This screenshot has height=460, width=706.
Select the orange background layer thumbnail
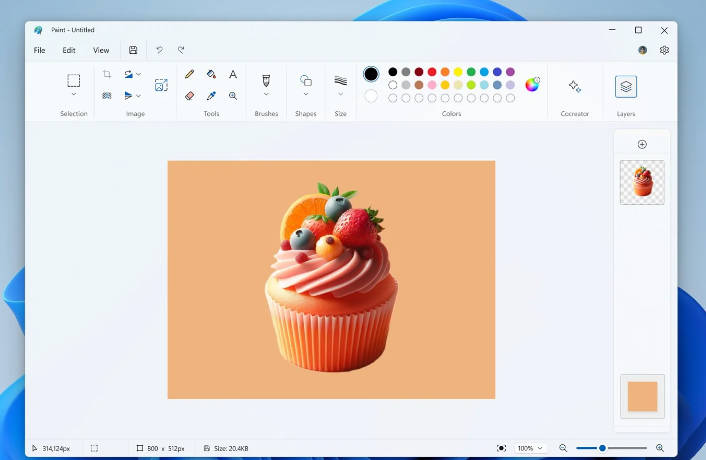coord(643,397)
